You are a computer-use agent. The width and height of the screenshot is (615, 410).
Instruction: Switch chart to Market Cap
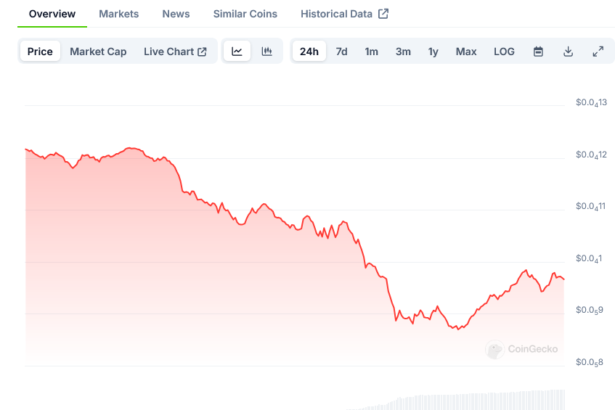pyautogui.click(x=98, y=52)
